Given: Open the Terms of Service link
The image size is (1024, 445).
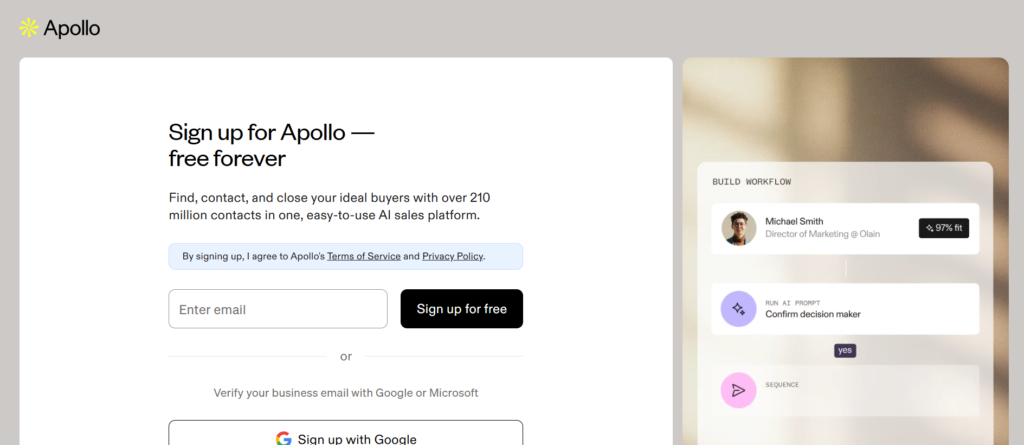Looking at the screenshot, I should pos(364,256).
